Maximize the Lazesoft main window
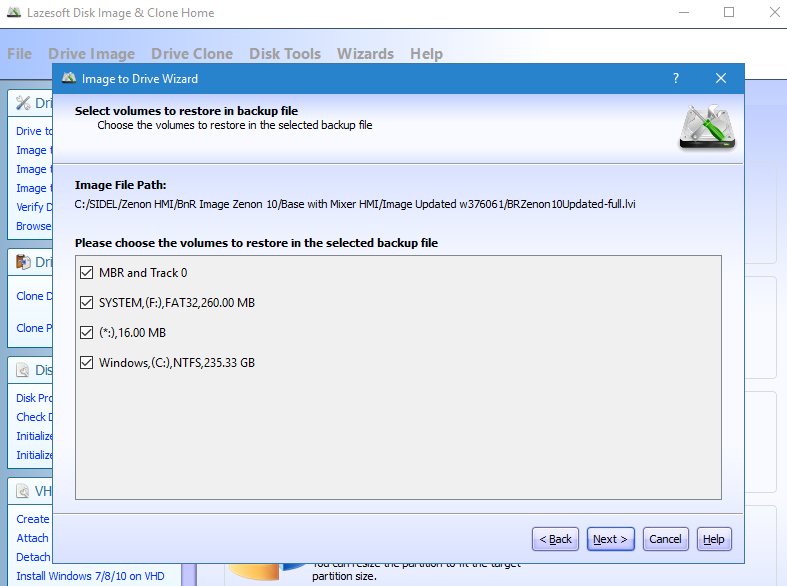 (729, 12)
